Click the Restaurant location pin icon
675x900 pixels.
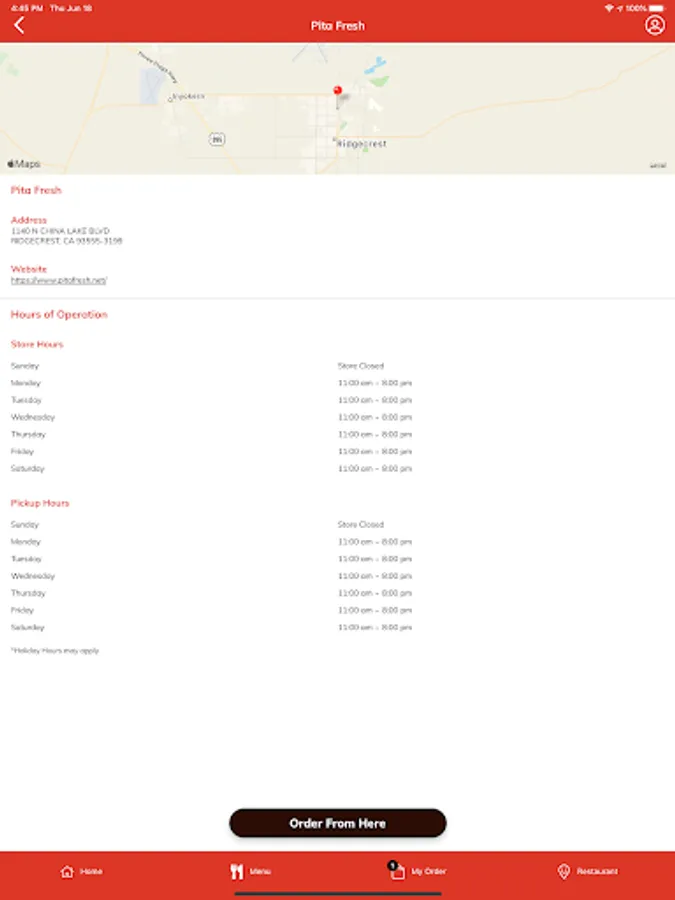click(564, 871)
